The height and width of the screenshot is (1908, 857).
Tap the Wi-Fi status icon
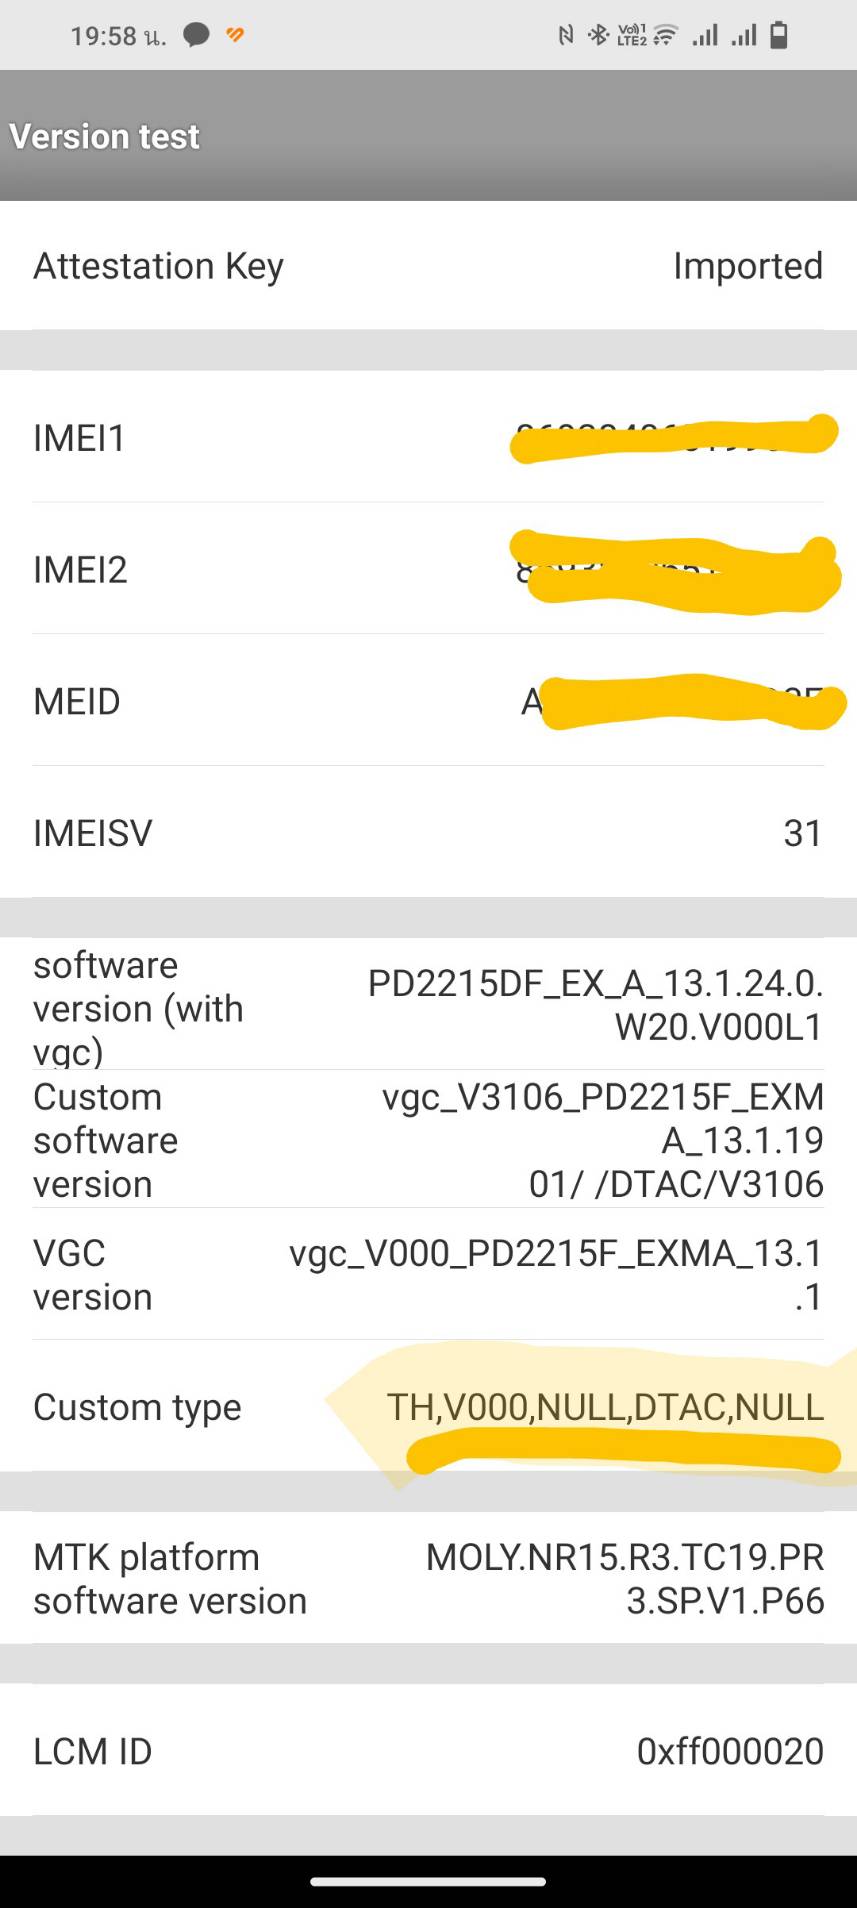click(665, 36)
